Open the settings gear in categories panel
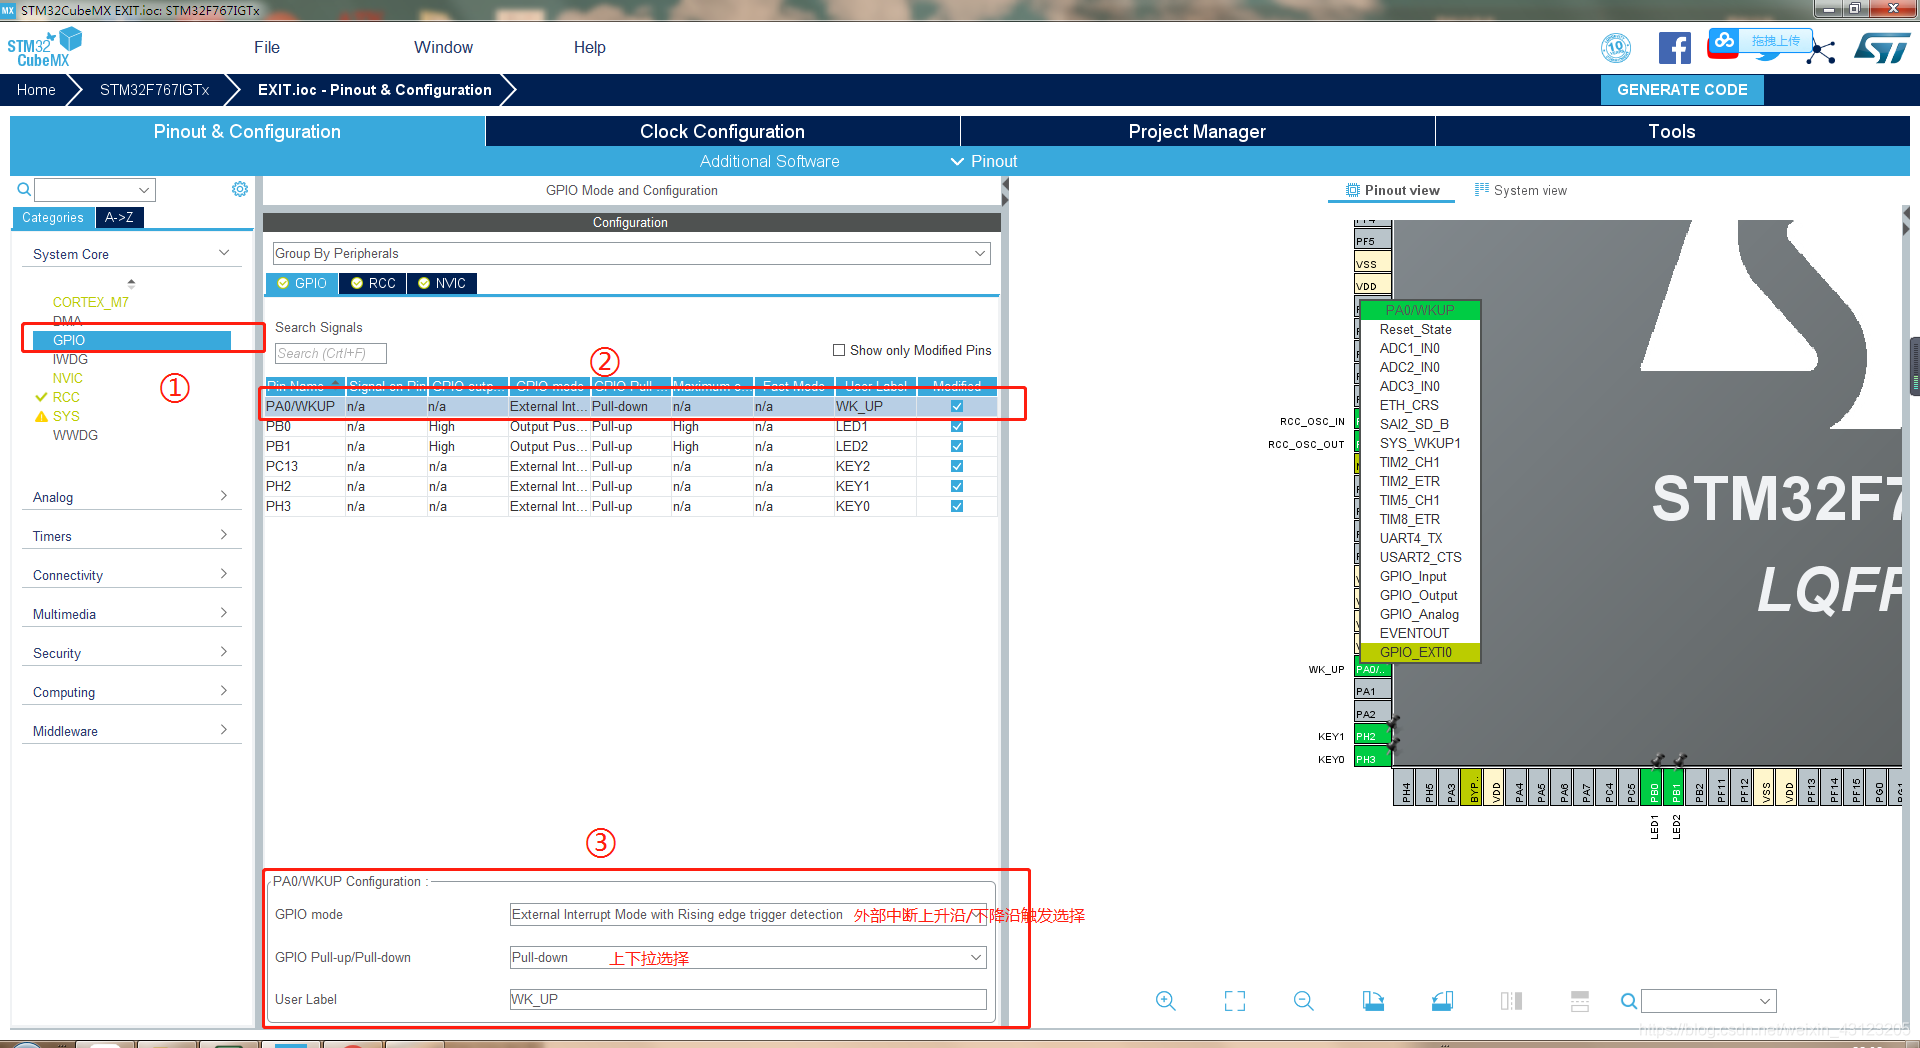 tap(240, 189)
